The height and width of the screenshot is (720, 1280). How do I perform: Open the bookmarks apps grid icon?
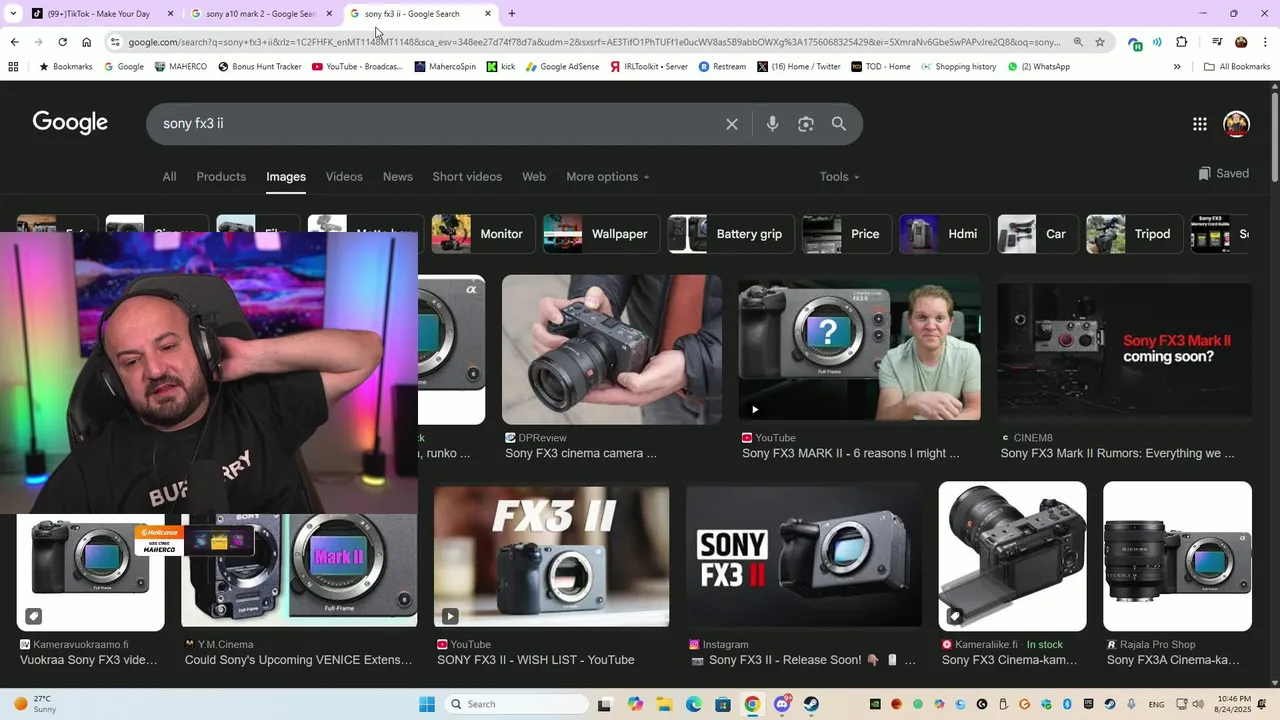pyautogui.click(x=13, y=67)
